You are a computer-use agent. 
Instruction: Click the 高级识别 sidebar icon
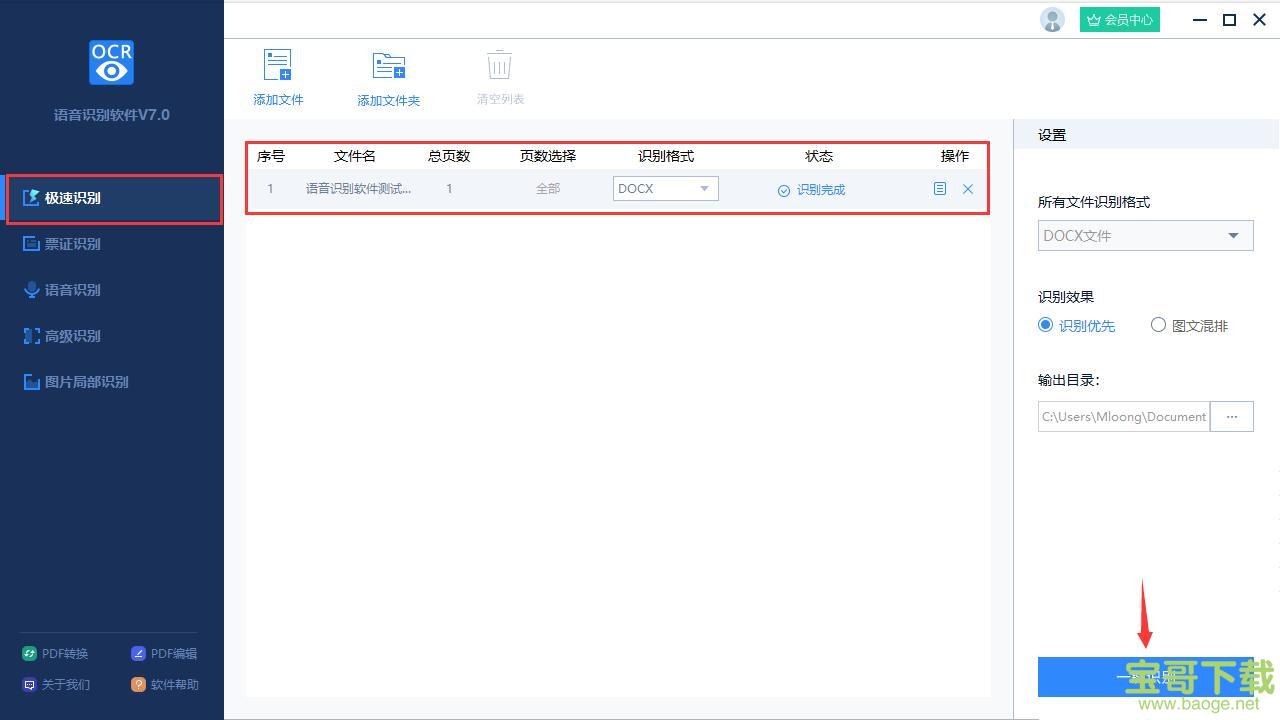[x=31, y=336]
